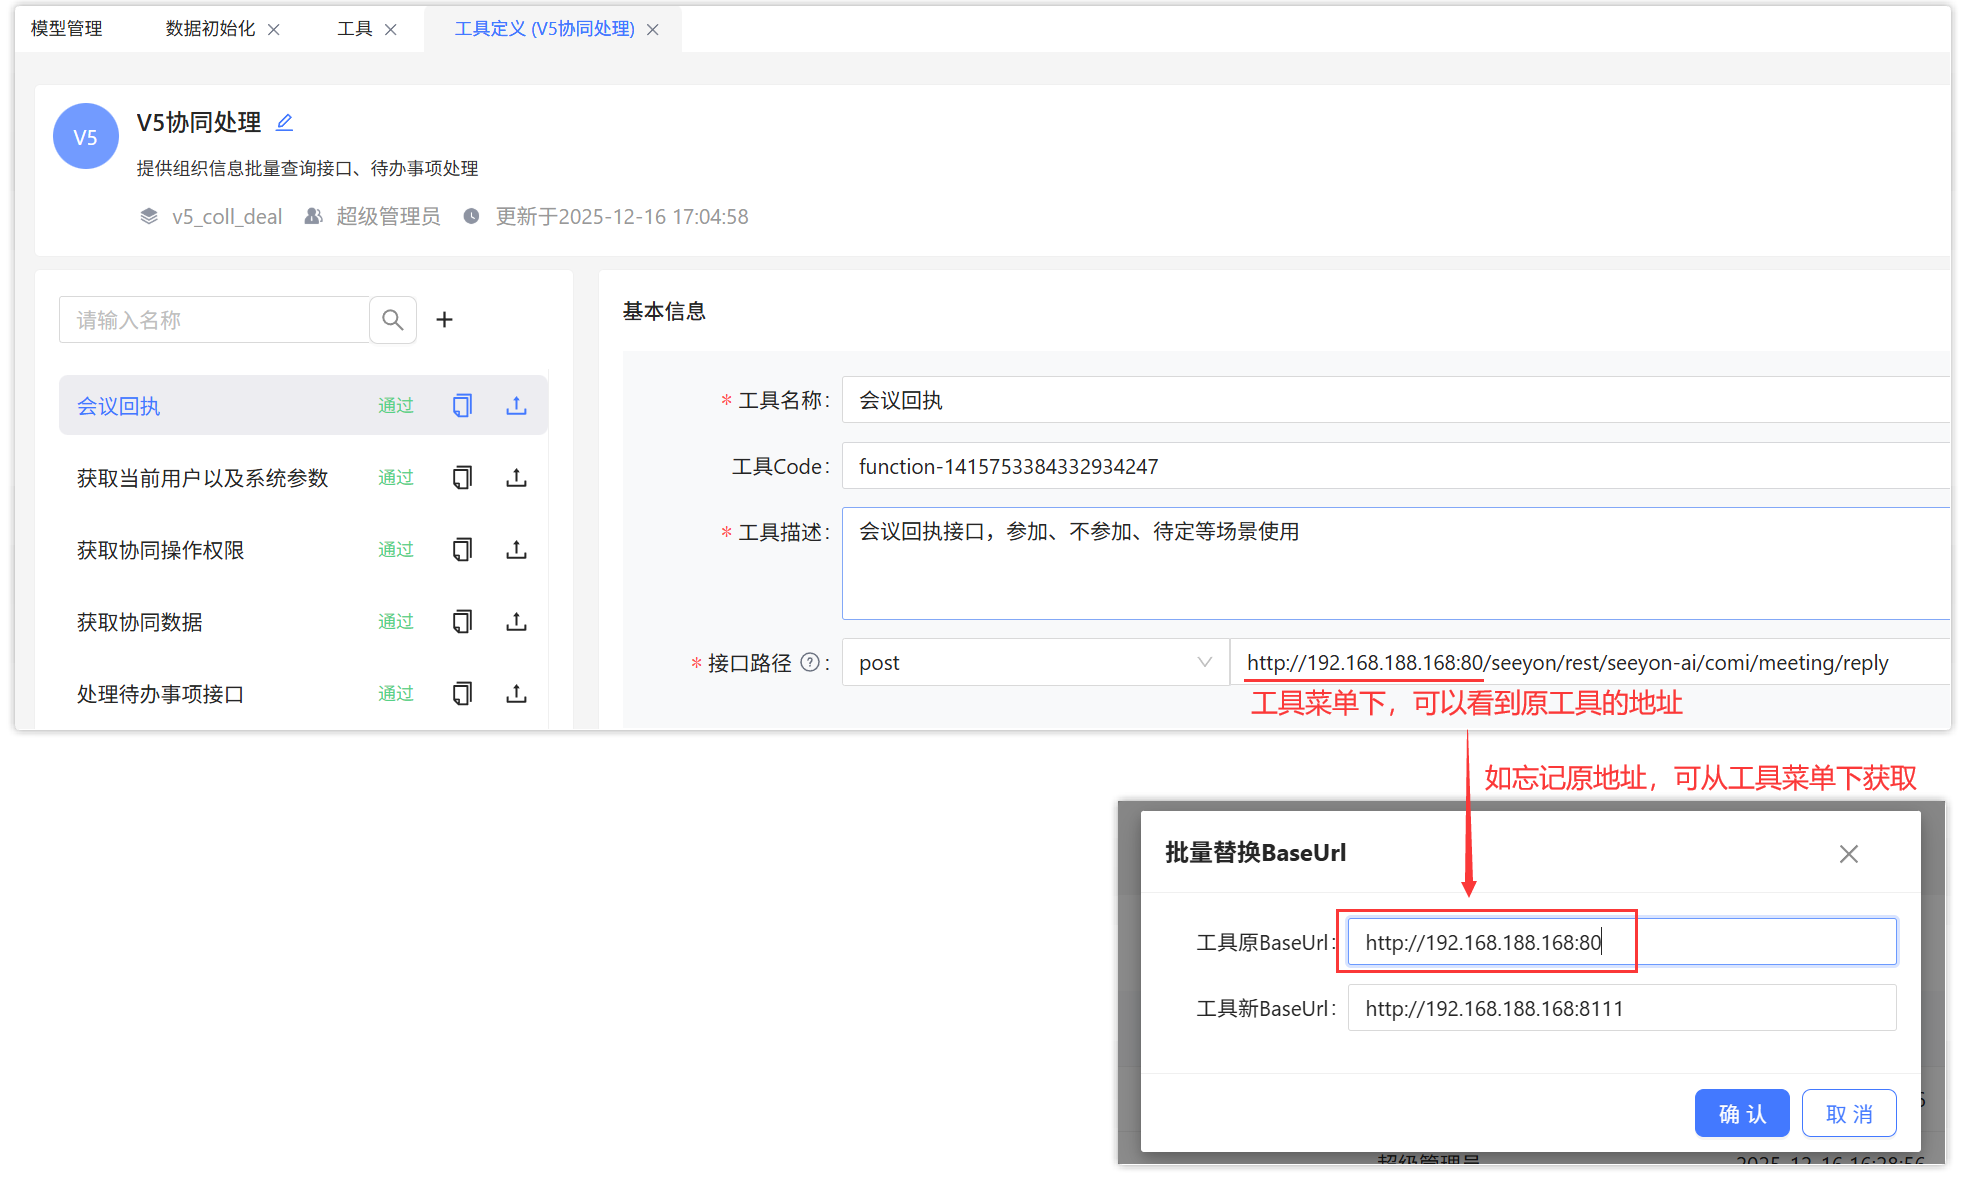
Task: Click the 取消 button in dialog
Action: point(1848,1113)
